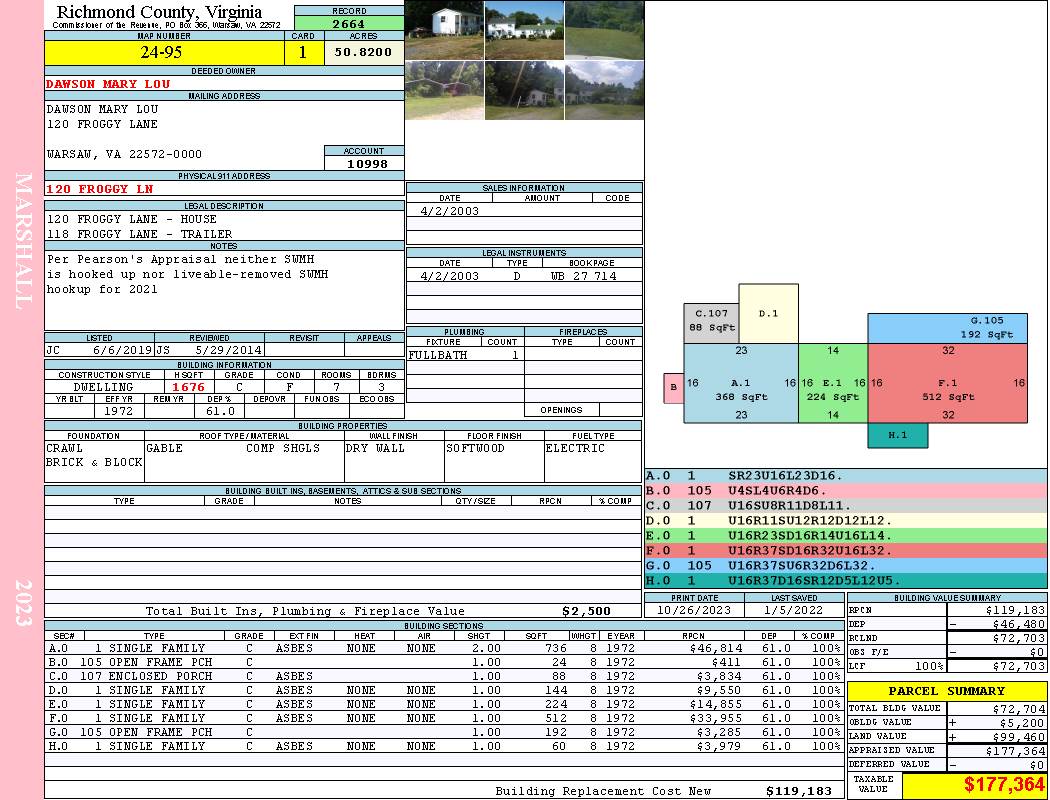Click sales date 4/2/2003 in Sales Information

[449, 211]
